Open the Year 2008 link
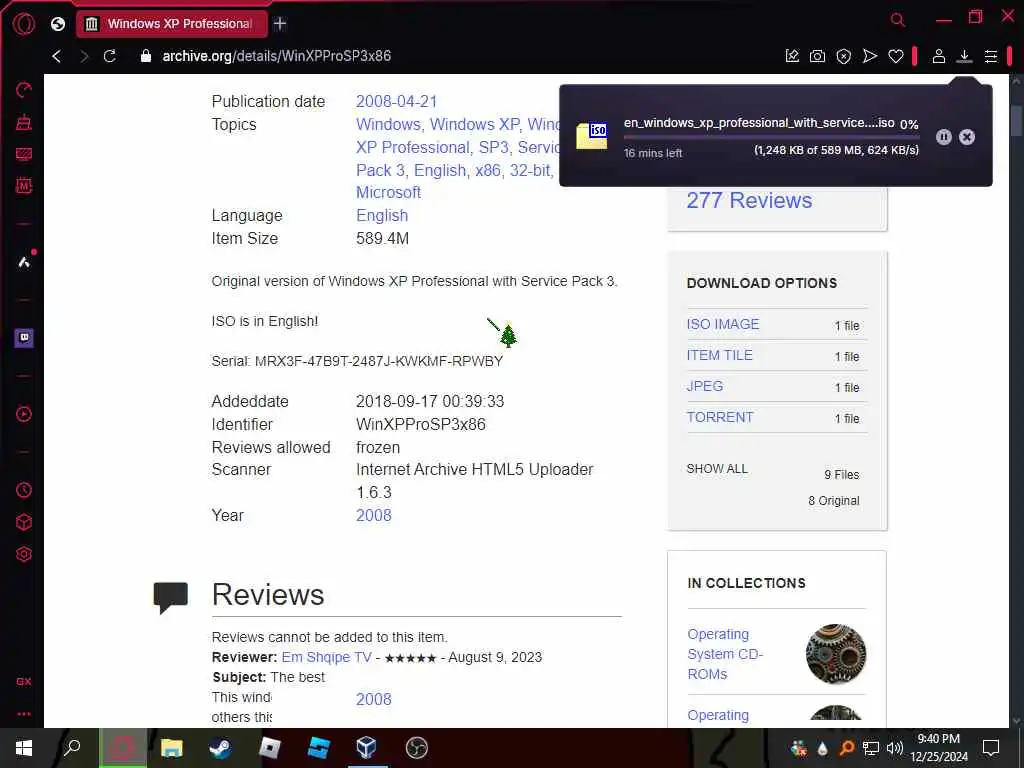The image size is (1024, 768). 374,515
